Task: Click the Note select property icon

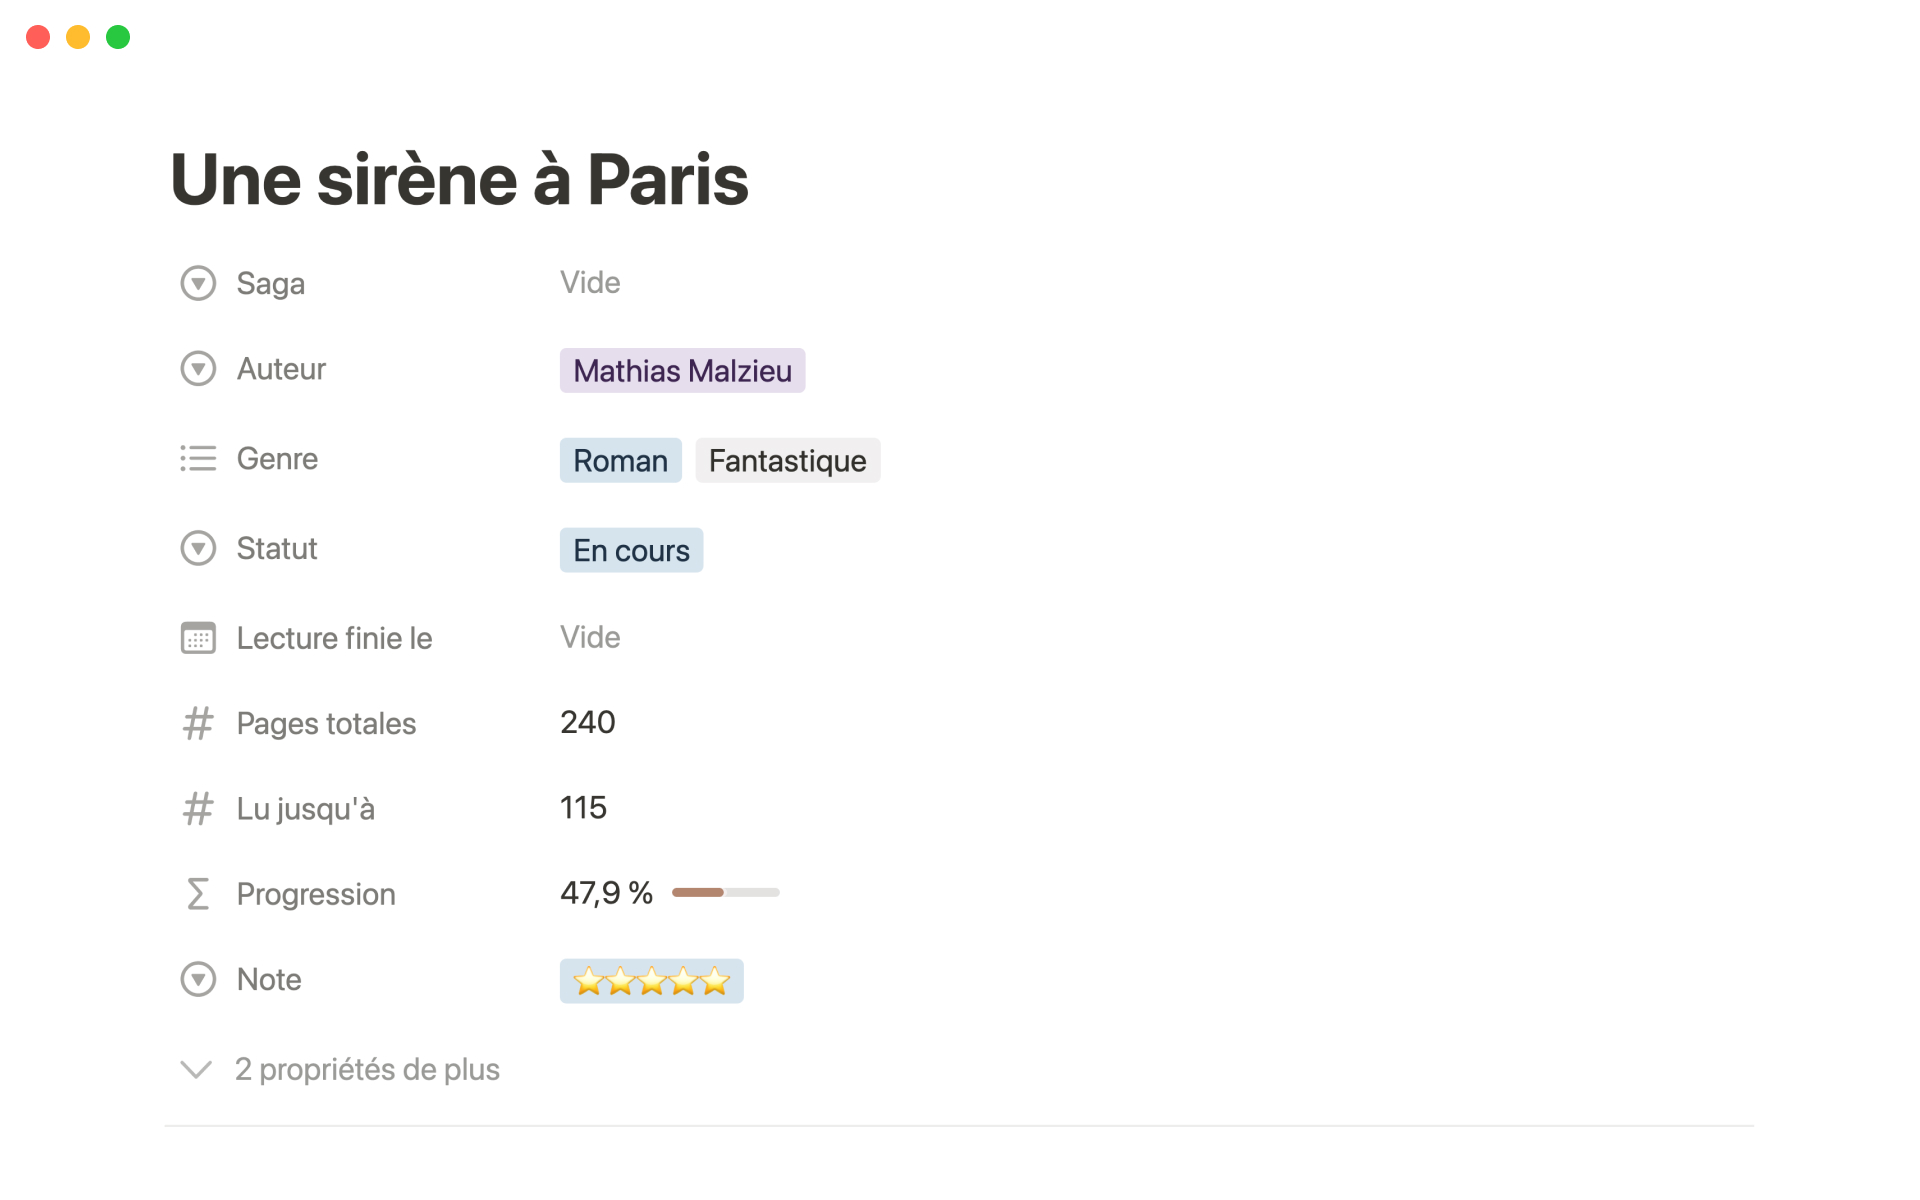Action: pyautogui.click(x=198, y=979)
